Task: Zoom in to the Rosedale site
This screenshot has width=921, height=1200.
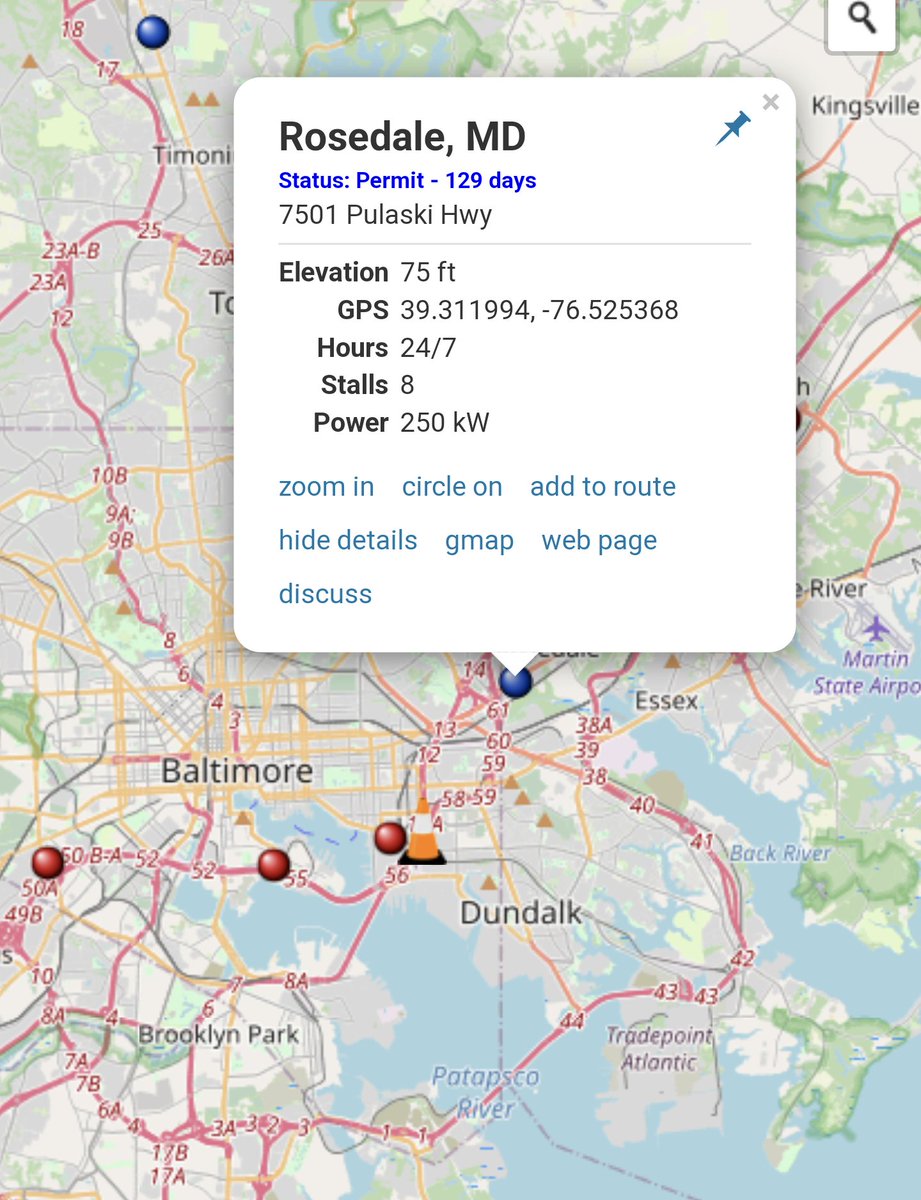Action: tap(326, 487)
